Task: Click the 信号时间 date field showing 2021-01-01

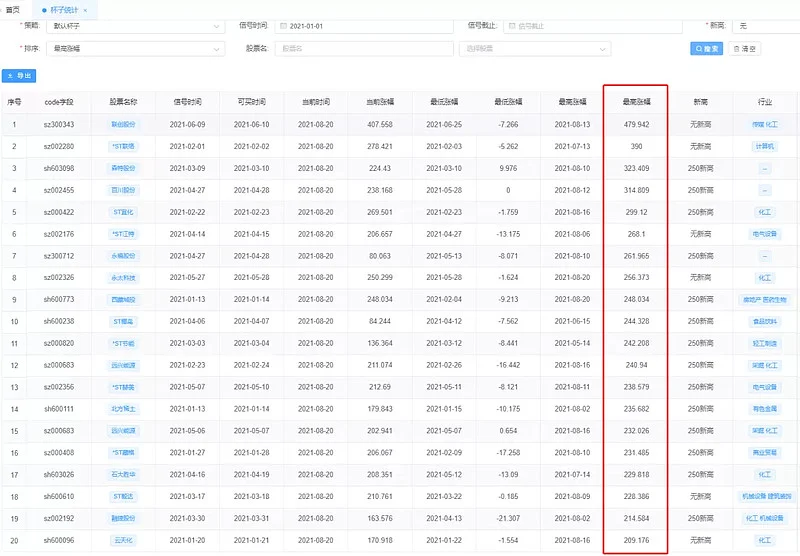Action: (364, 26)
